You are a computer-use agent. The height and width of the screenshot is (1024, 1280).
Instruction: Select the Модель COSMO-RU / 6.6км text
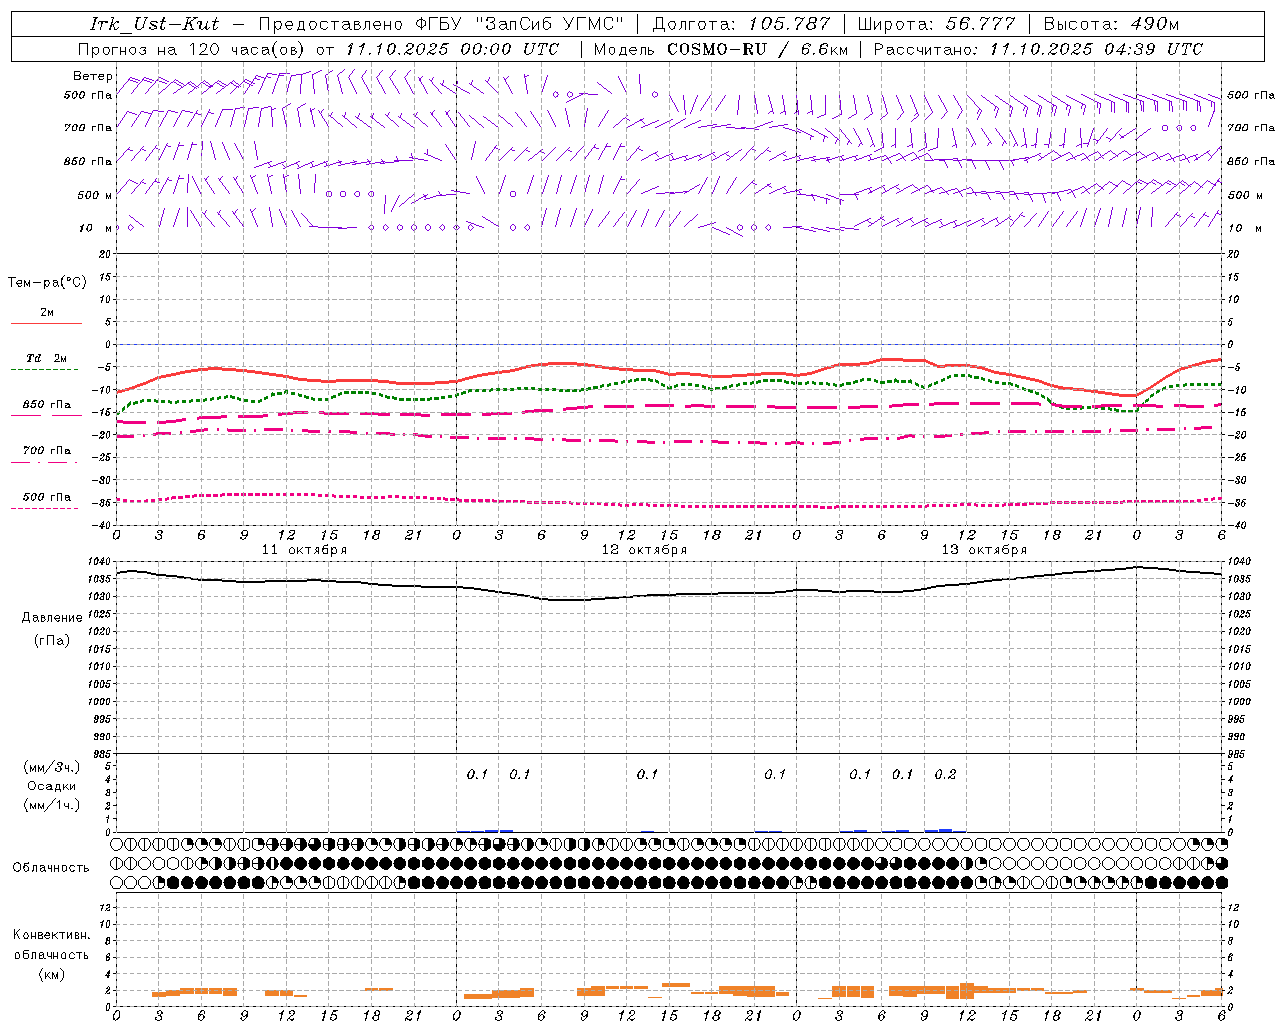[x=721, y=49]
